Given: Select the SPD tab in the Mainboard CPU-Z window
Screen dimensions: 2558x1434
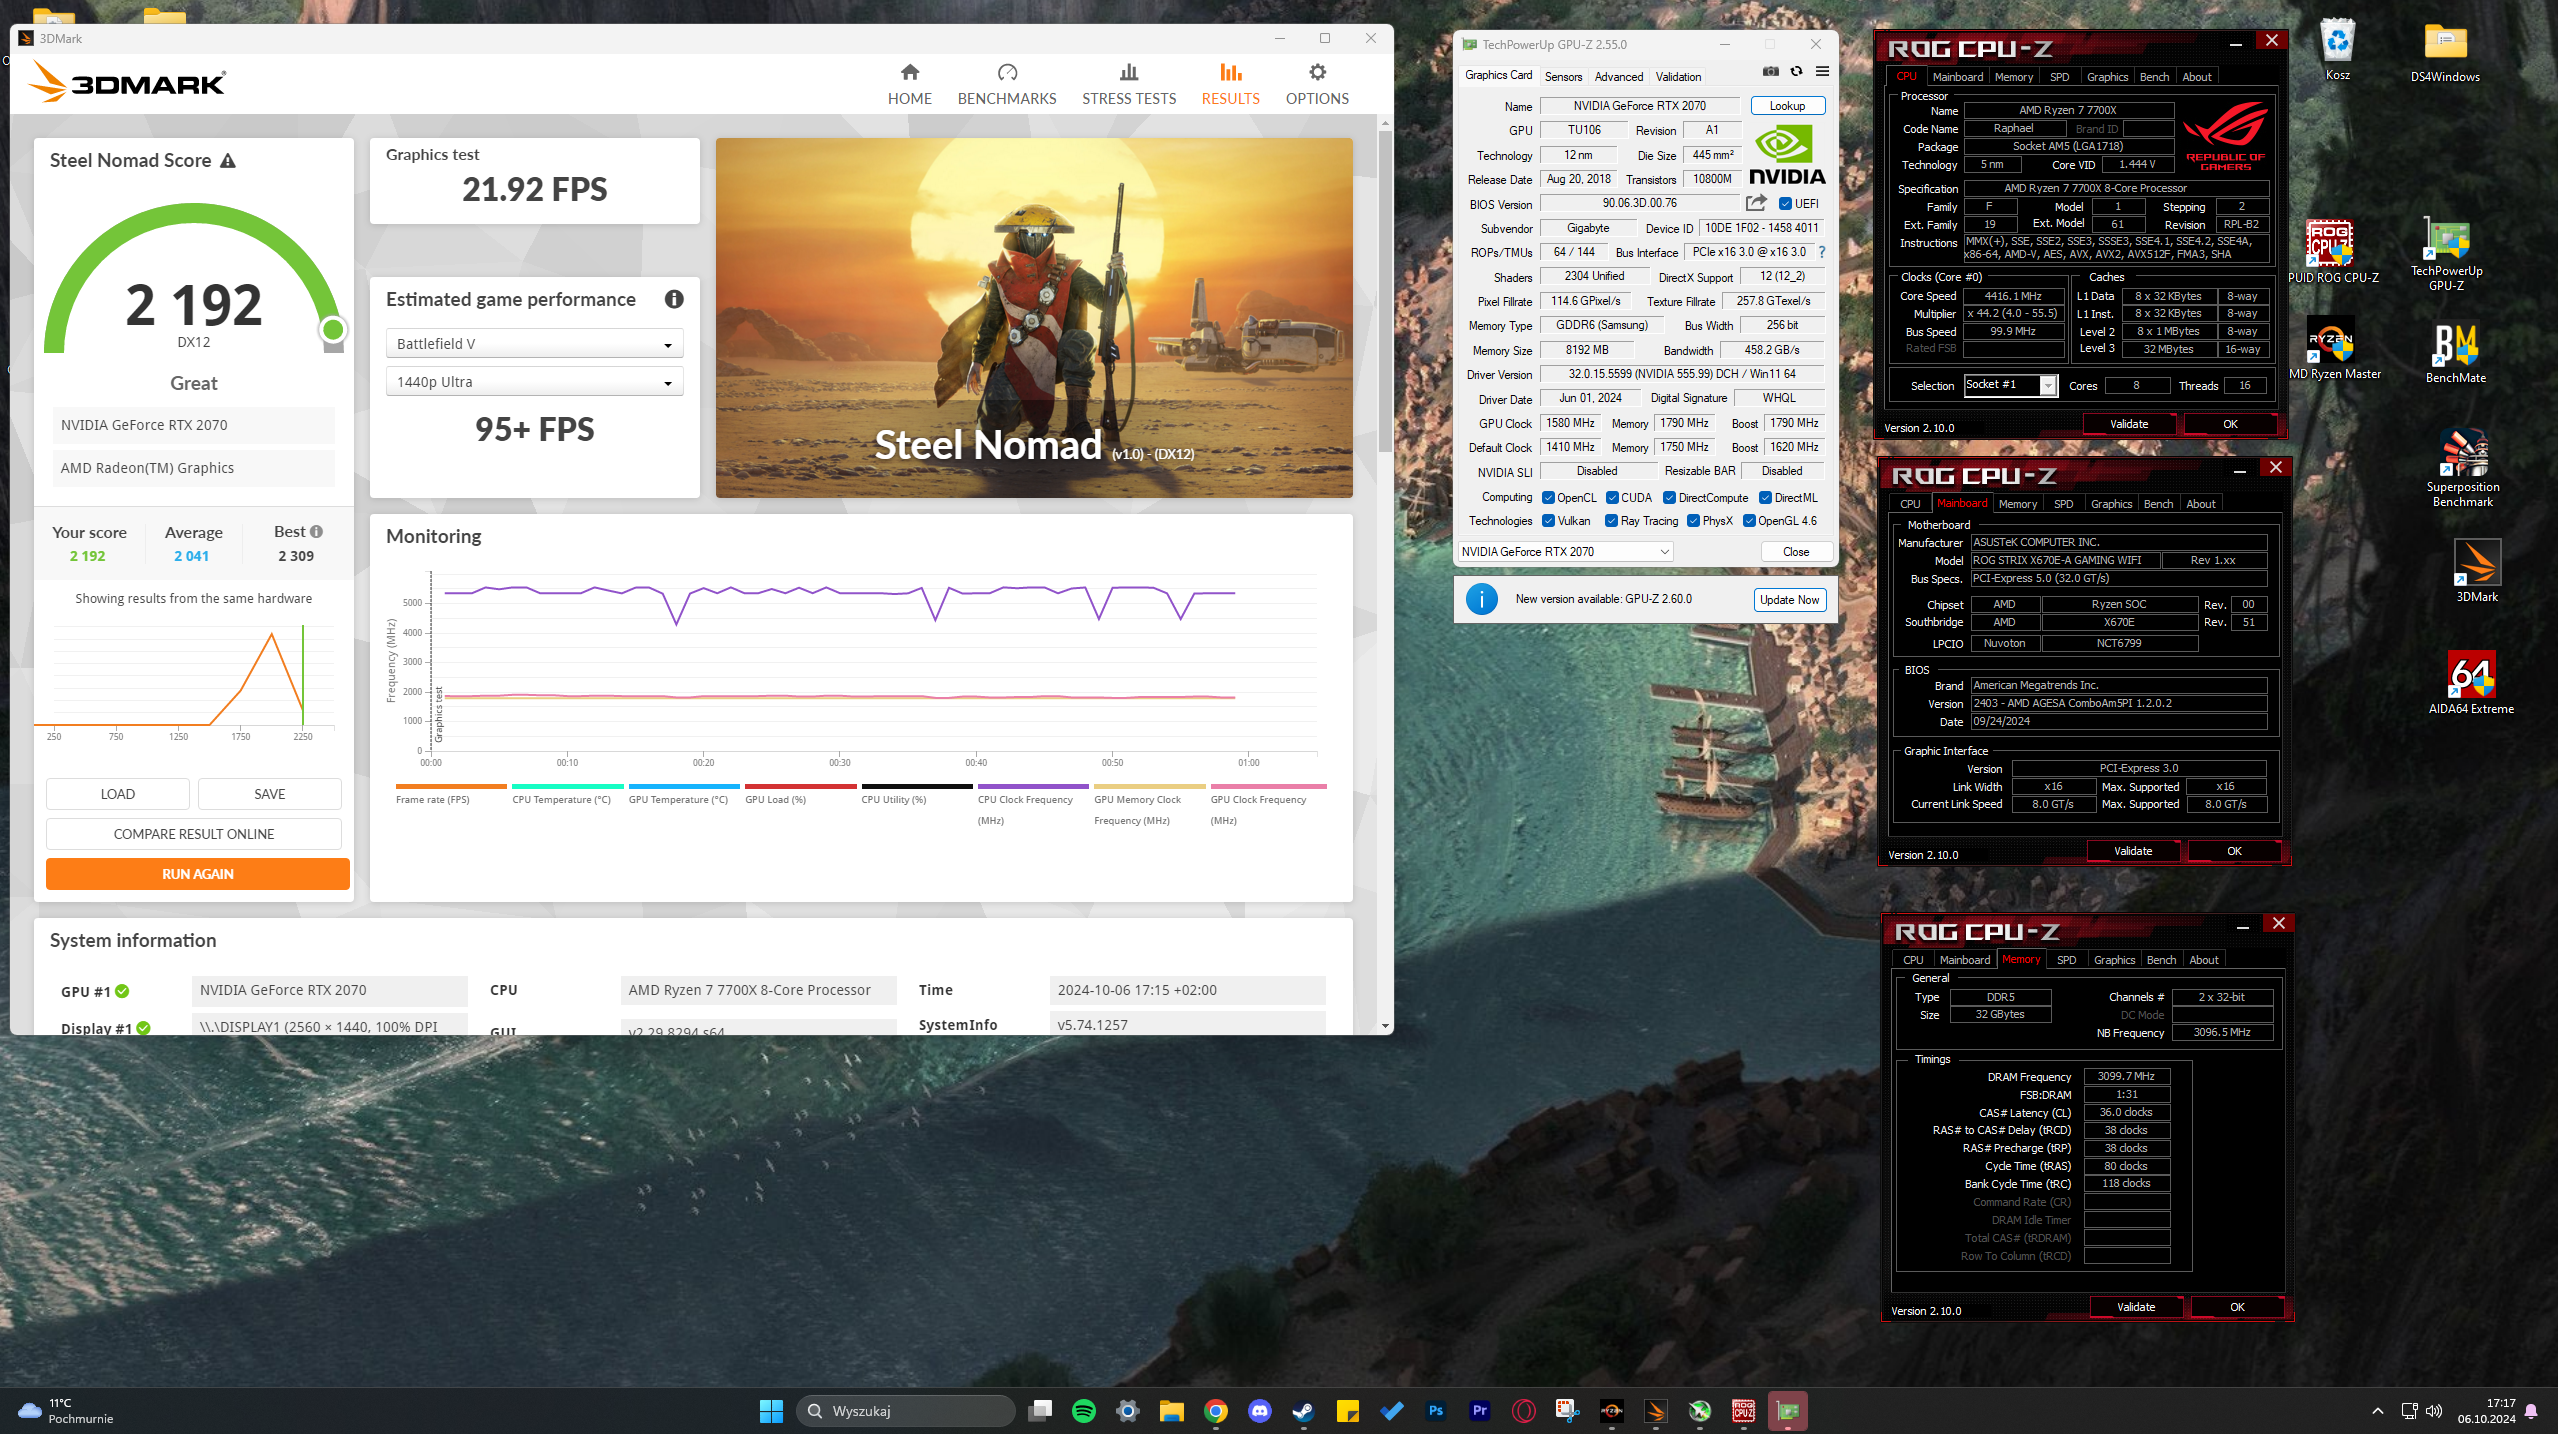Looking at the screenshot, I should pyautogui.click(x=2063, y=504).
